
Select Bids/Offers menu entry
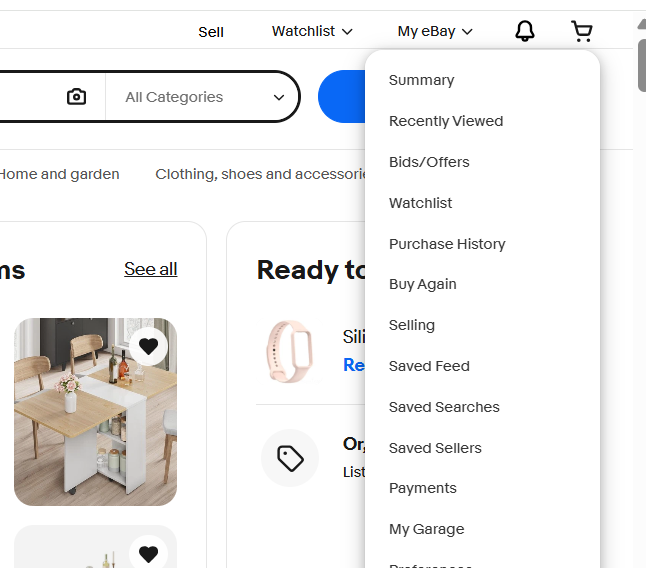[429, 162]
